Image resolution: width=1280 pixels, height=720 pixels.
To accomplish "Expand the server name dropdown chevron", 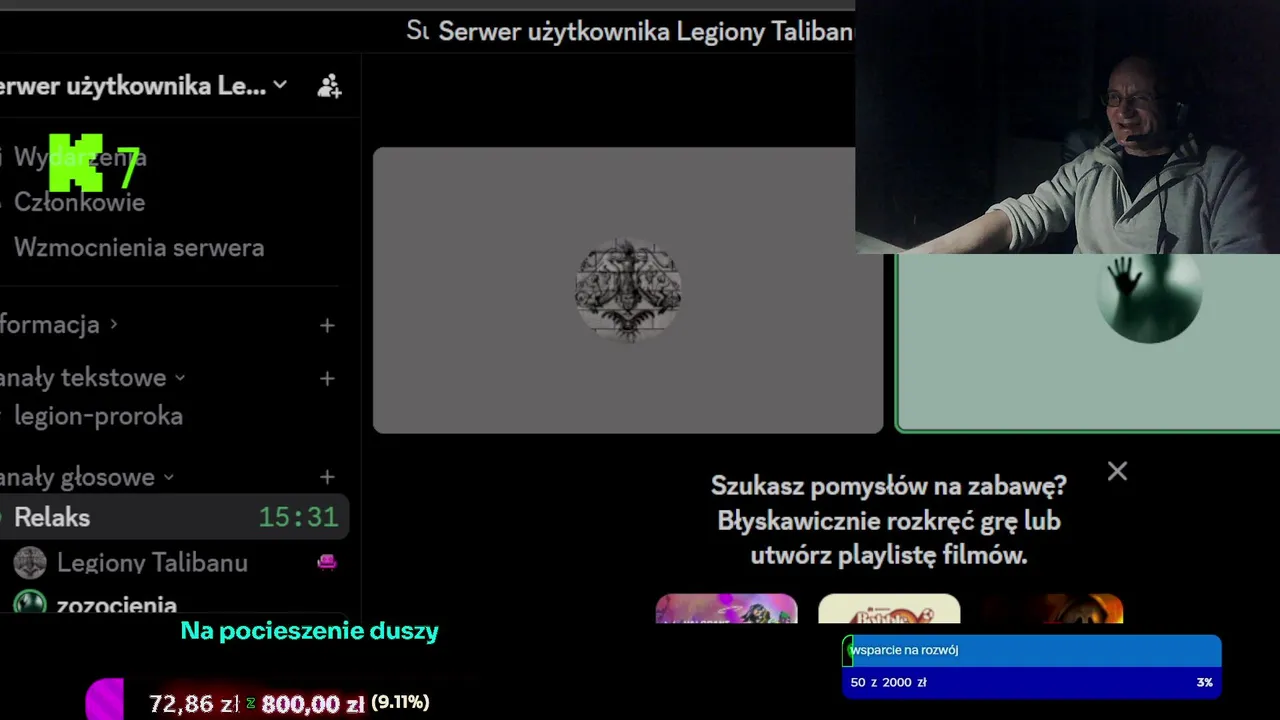I will click(x=280, y=85).
